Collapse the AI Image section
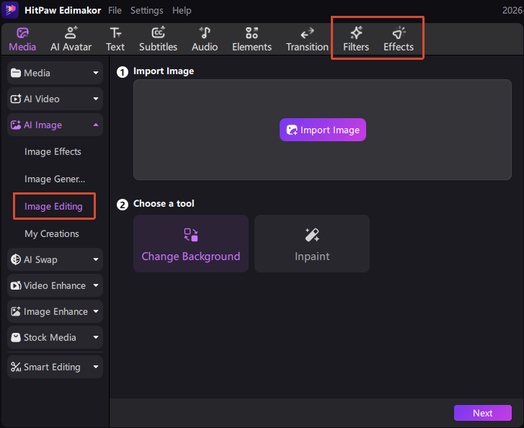The width and height of the screenshot is (524, 428). click(x=55, y=125)
